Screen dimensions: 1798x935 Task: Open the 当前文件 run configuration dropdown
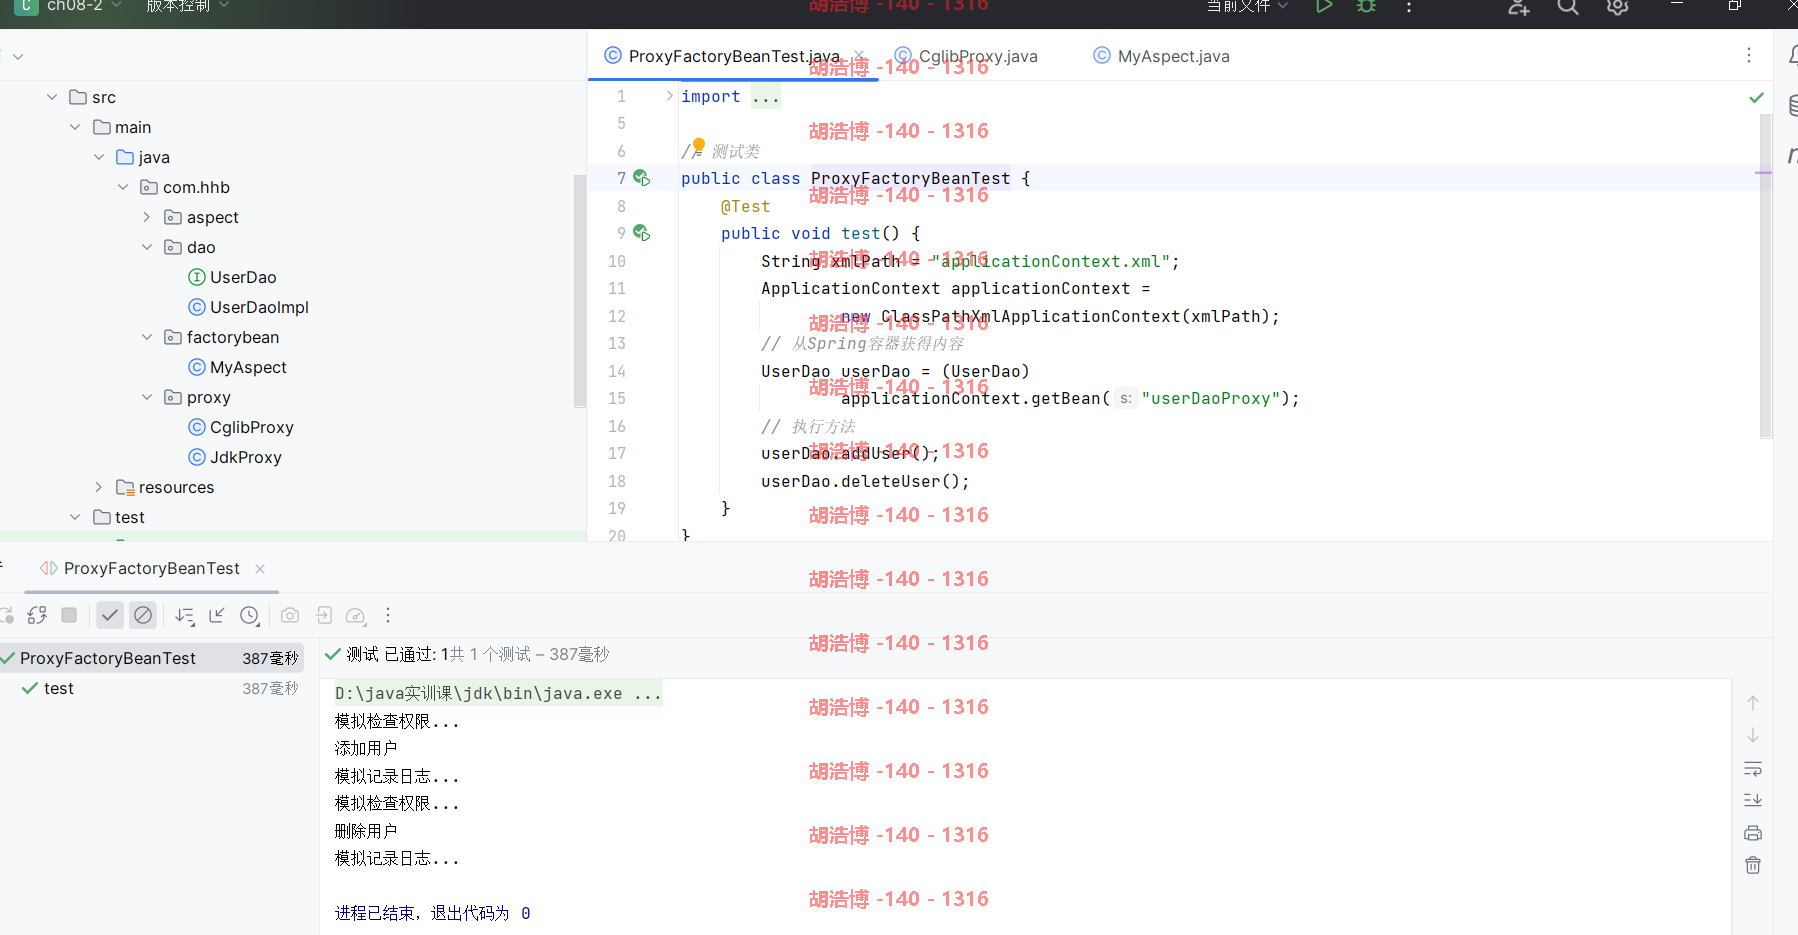[x=1247, y=6]
